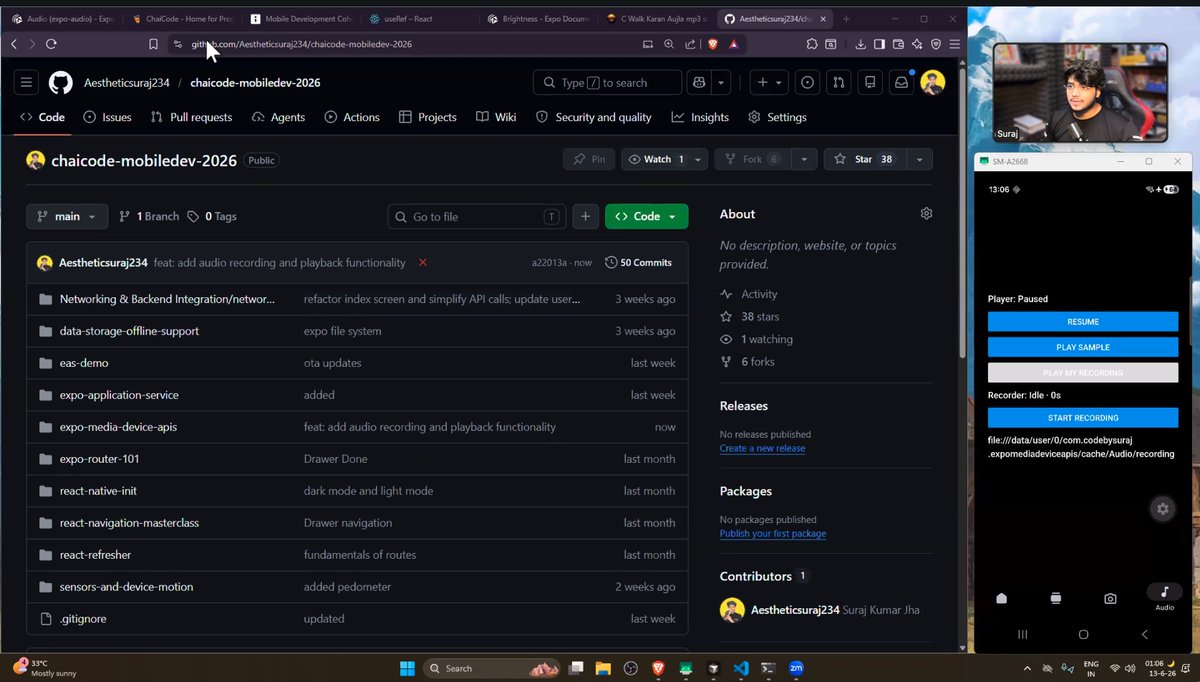Go back with the browser back arrow
The width and height of the screenshot is (1200, 682).
pos(13,44)
